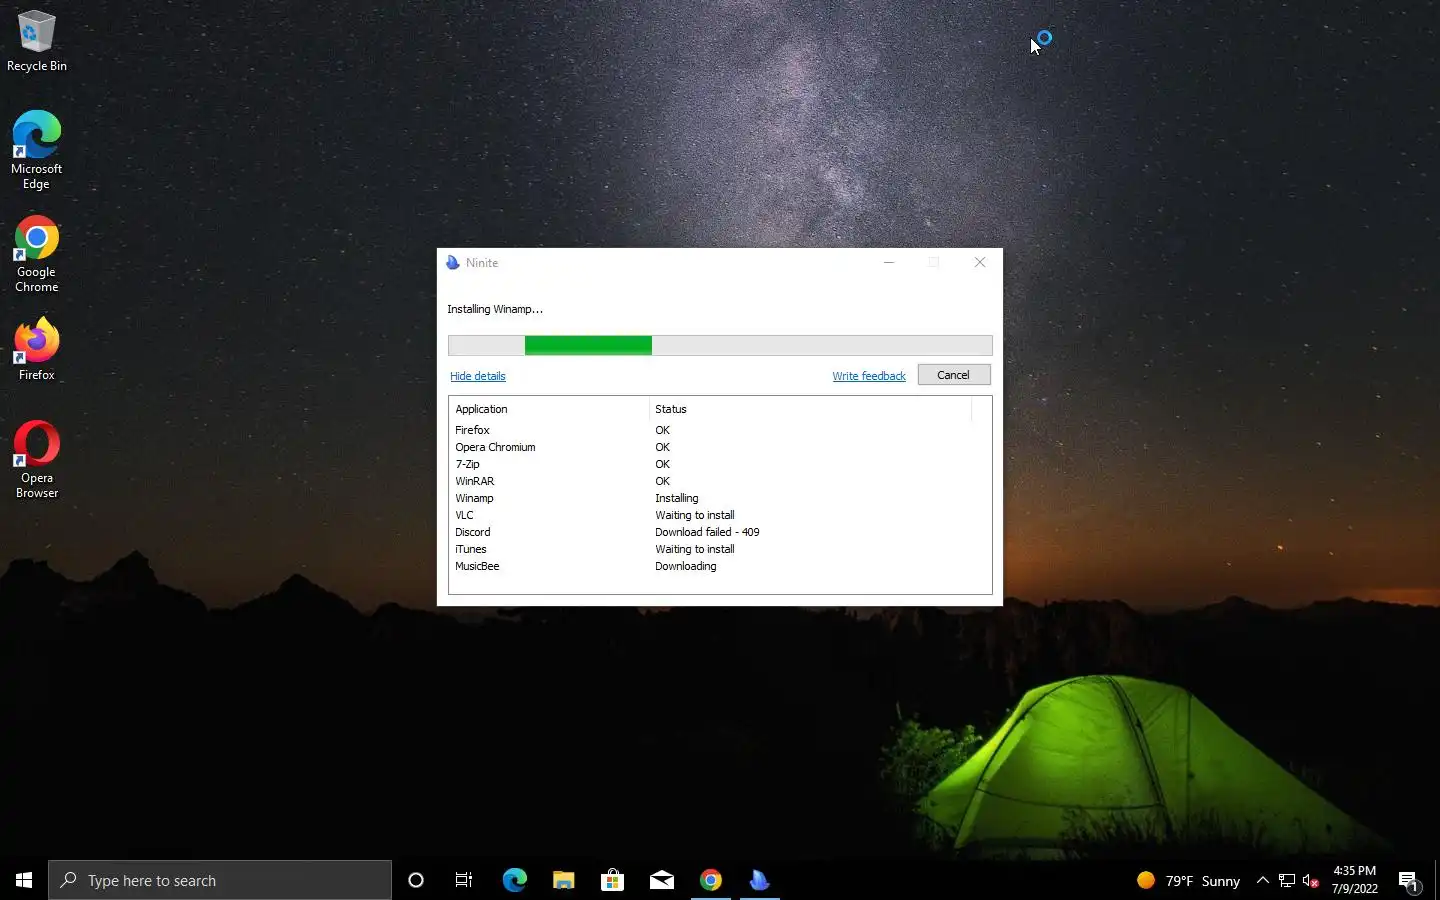Click Hide details link in Ninite

pos(477,376)
